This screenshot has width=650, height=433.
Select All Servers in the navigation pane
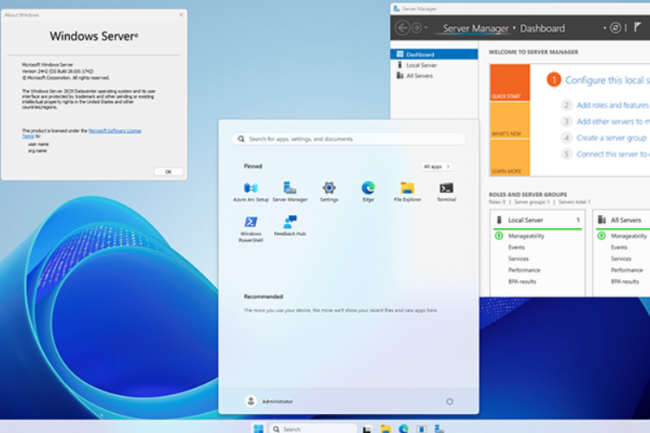pyautogui.click(x=420, y=75)
